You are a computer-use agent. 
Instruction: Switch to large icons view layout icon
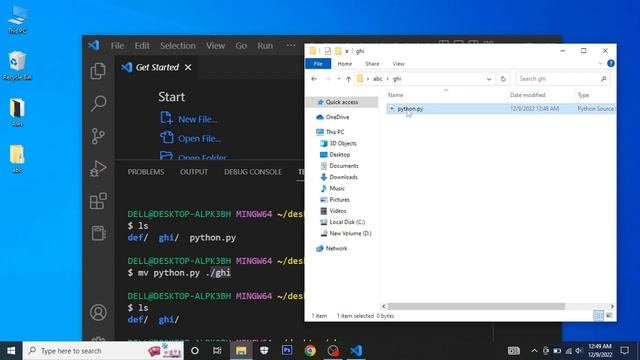pos(609,316)
